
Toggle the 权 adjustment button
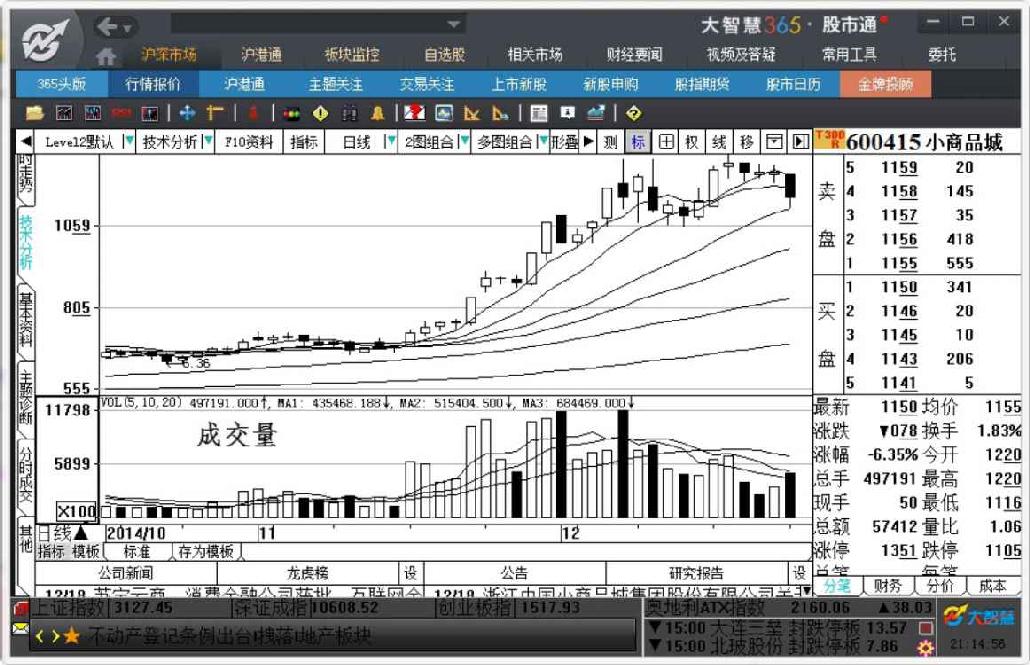coord(692,142)
